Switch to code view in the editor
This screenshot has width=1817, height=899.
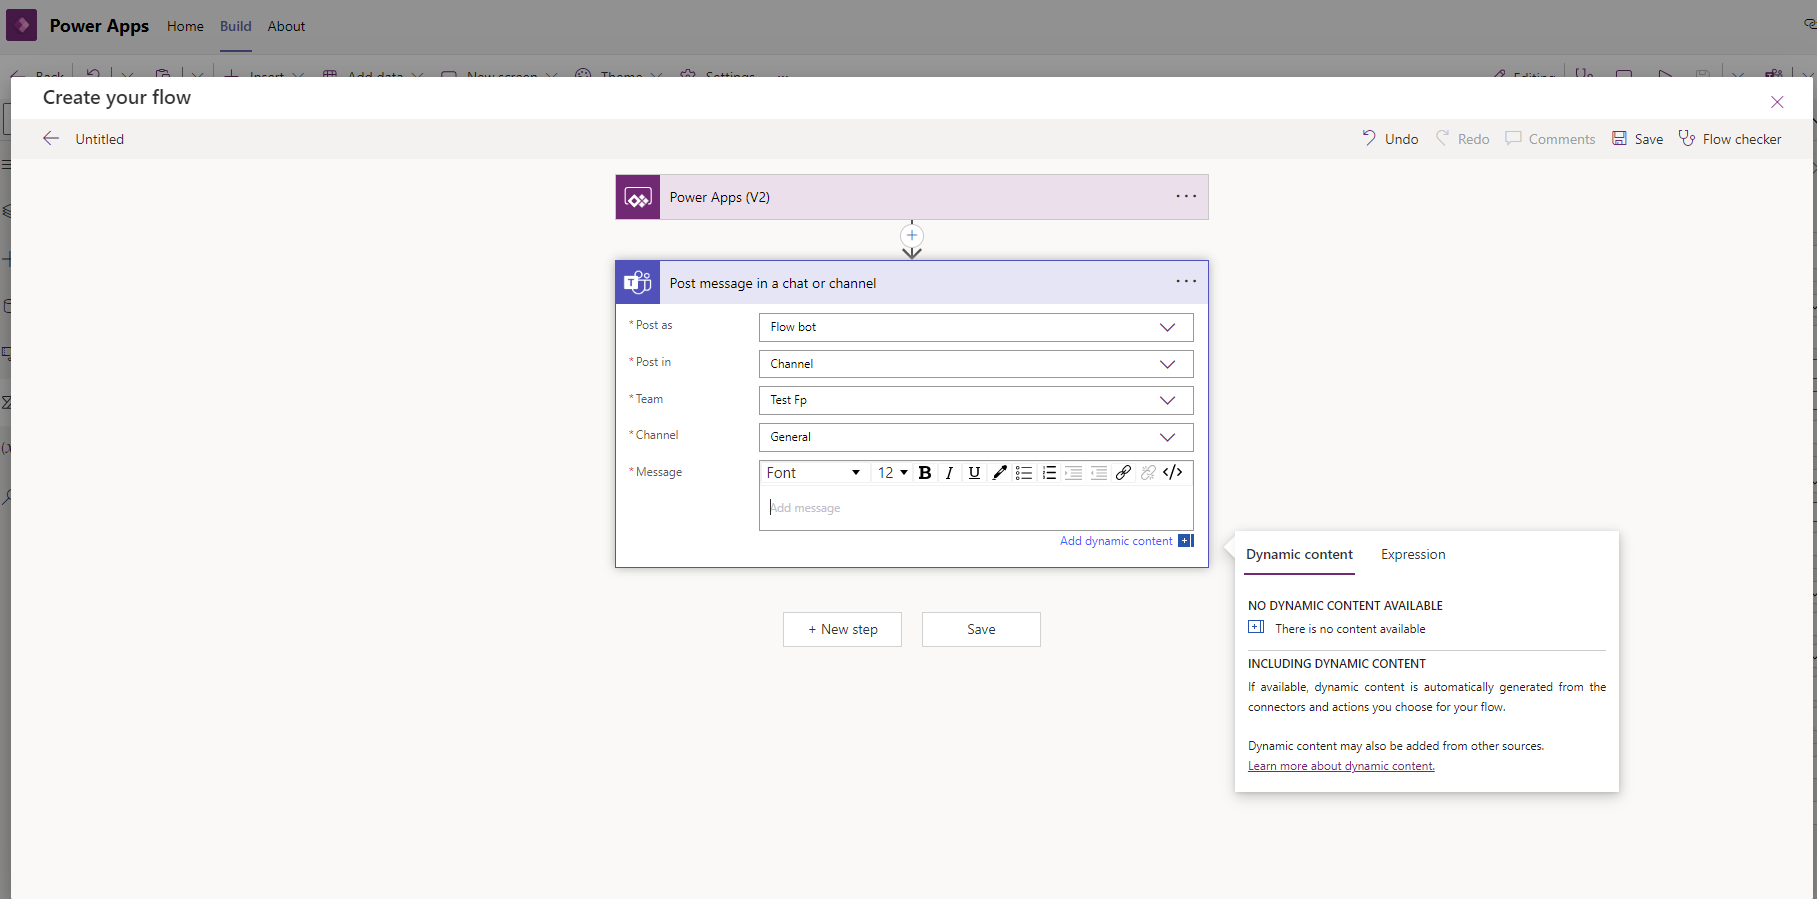coord(1173,473)
